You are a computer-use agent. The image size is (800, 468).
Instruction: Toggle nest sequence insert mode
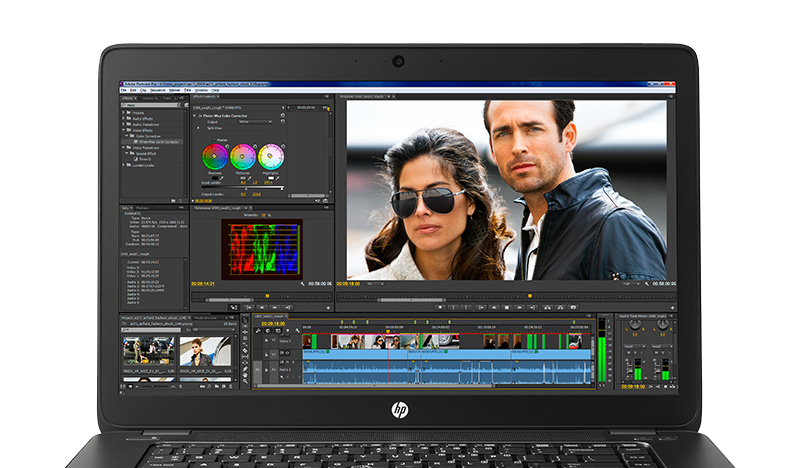[259, 331]
